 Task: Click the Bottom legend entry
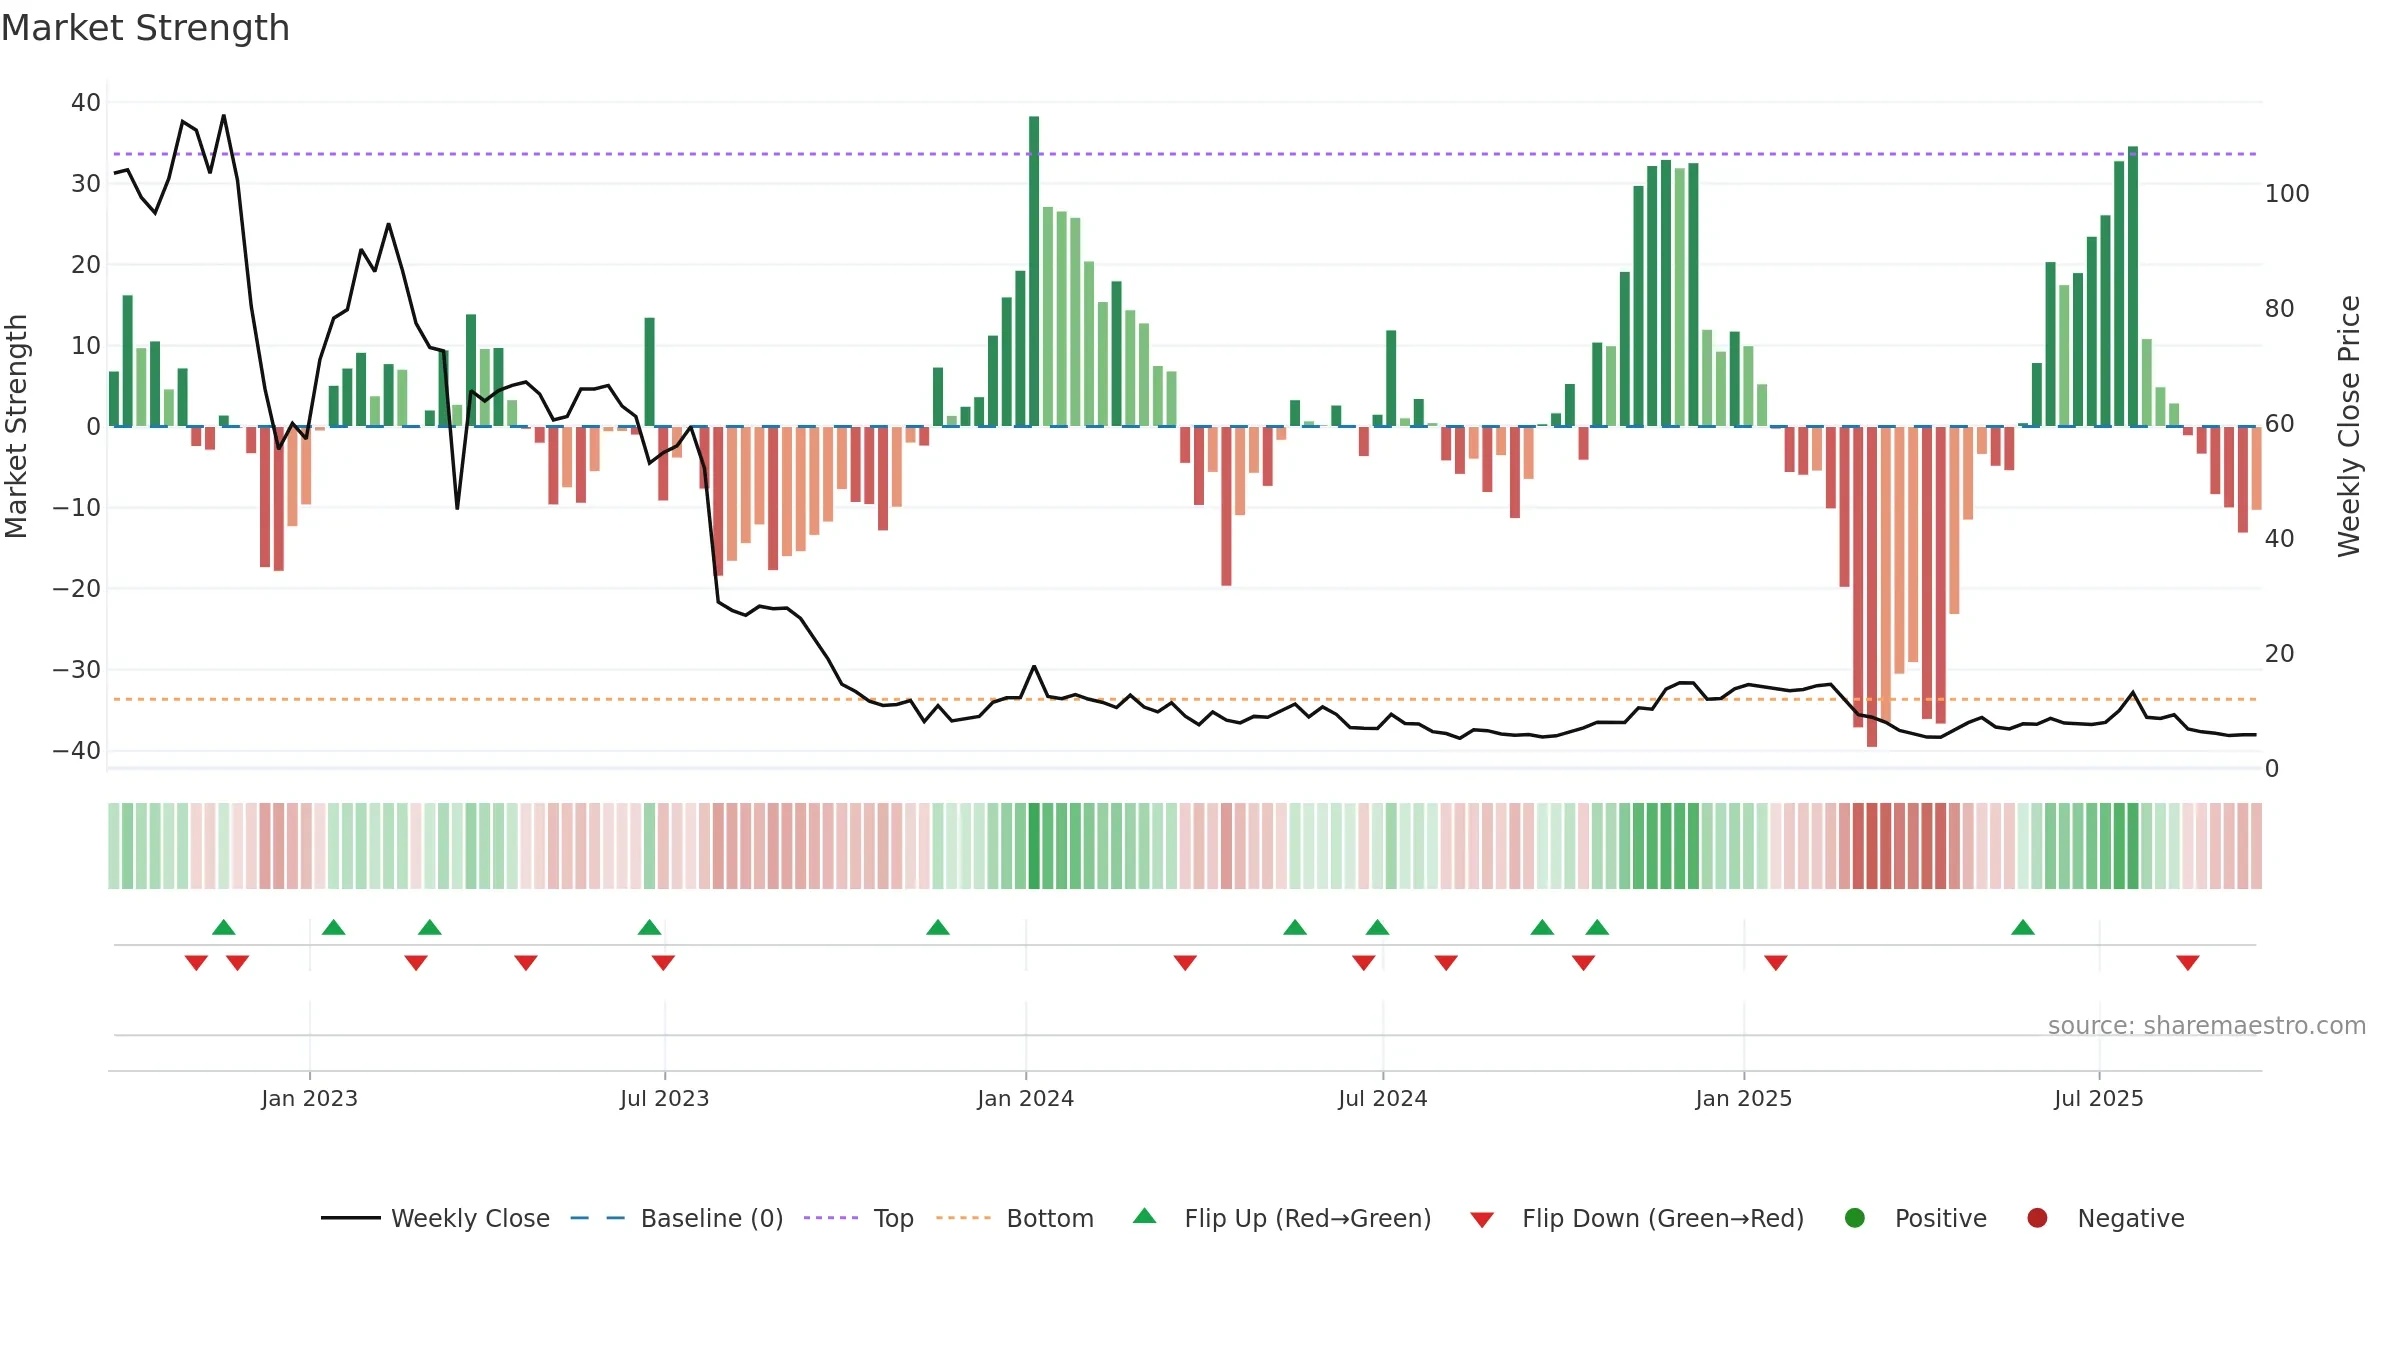(1015, 1218)
